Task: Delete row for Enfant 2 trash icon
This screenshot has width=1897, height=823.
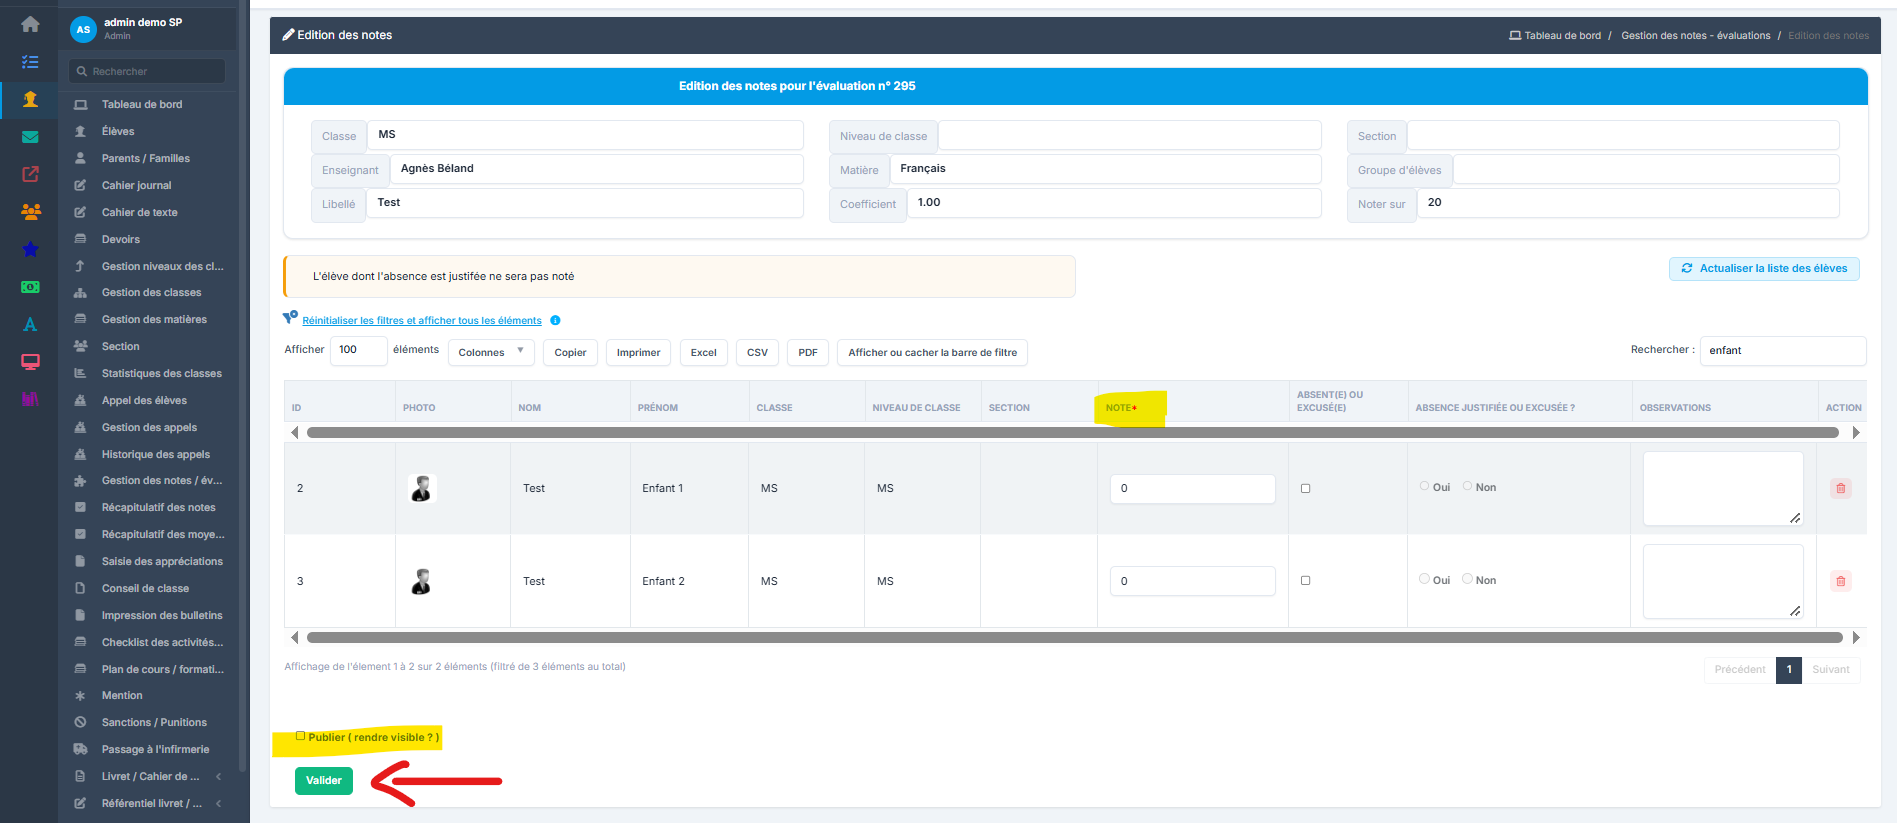Action: click(x=1840, y=581)
